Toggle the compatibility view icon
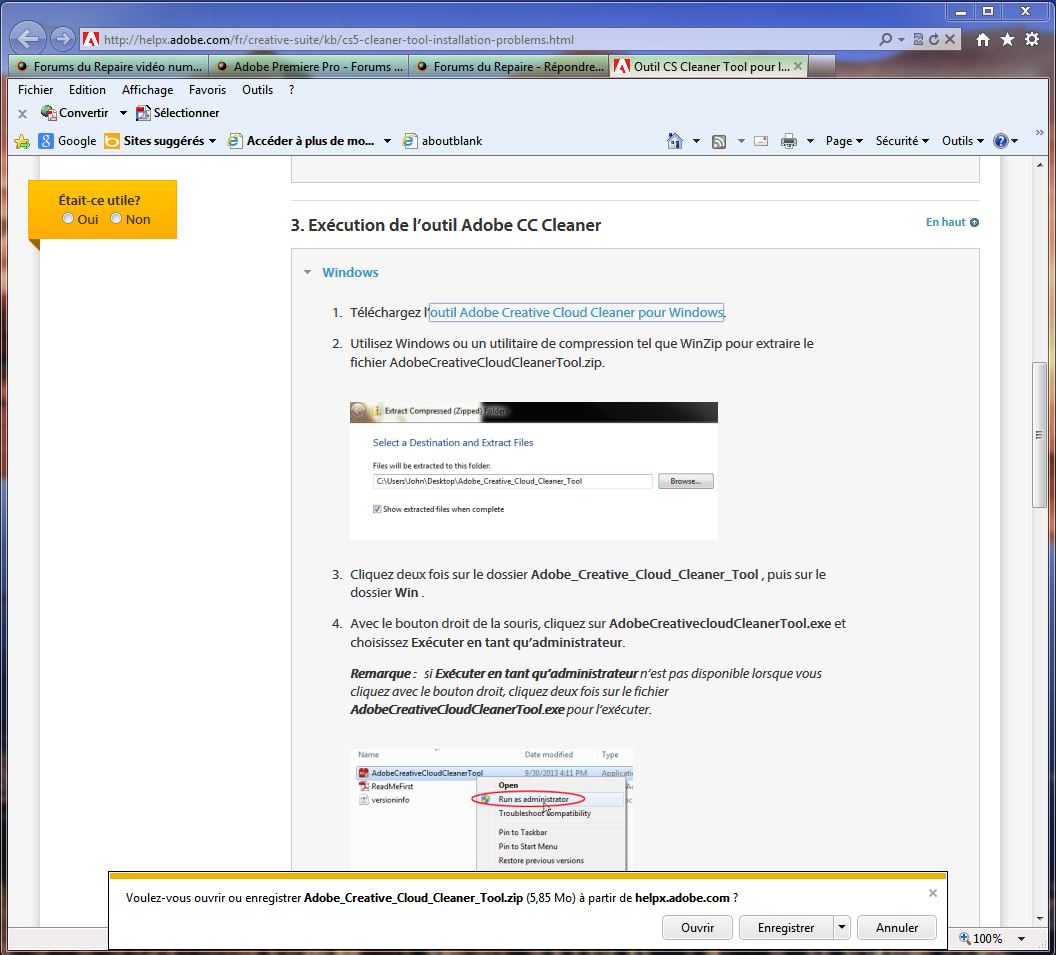Image resolution: width=1056 pixels, height=955 pixels. pyautogui.click(x=918, y=39)
